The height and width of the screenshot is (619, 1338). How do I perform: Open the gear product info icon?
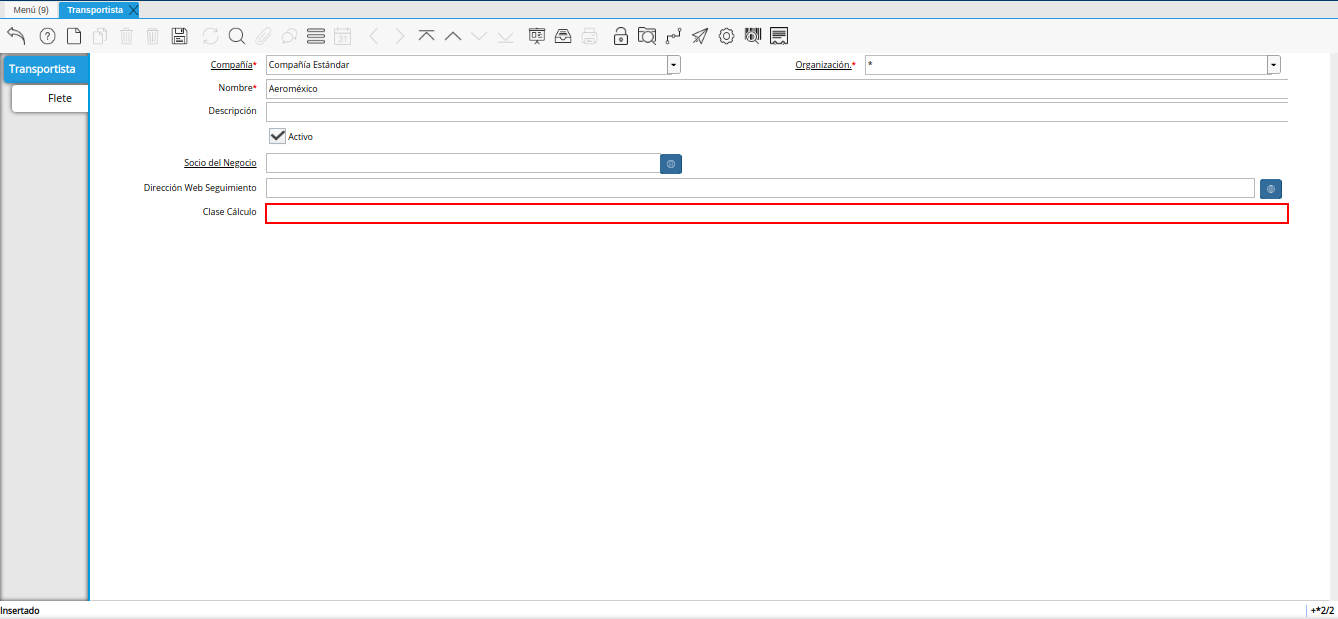(726, 36)
